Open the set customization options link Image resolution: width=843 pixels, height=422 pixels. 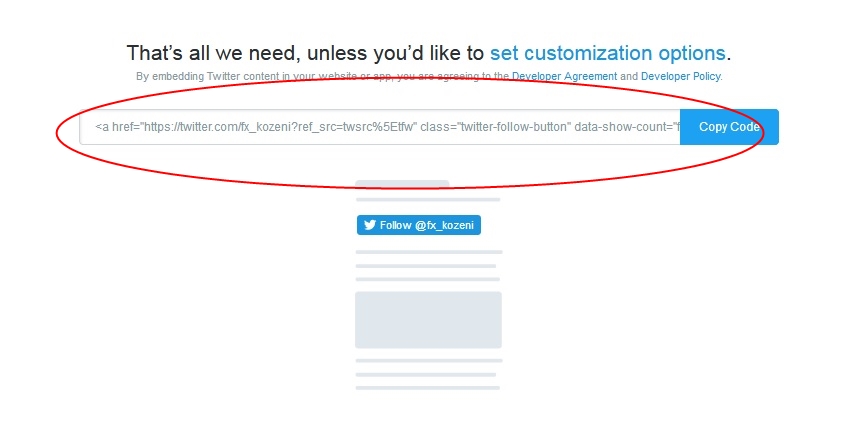(x=608, y=53)
